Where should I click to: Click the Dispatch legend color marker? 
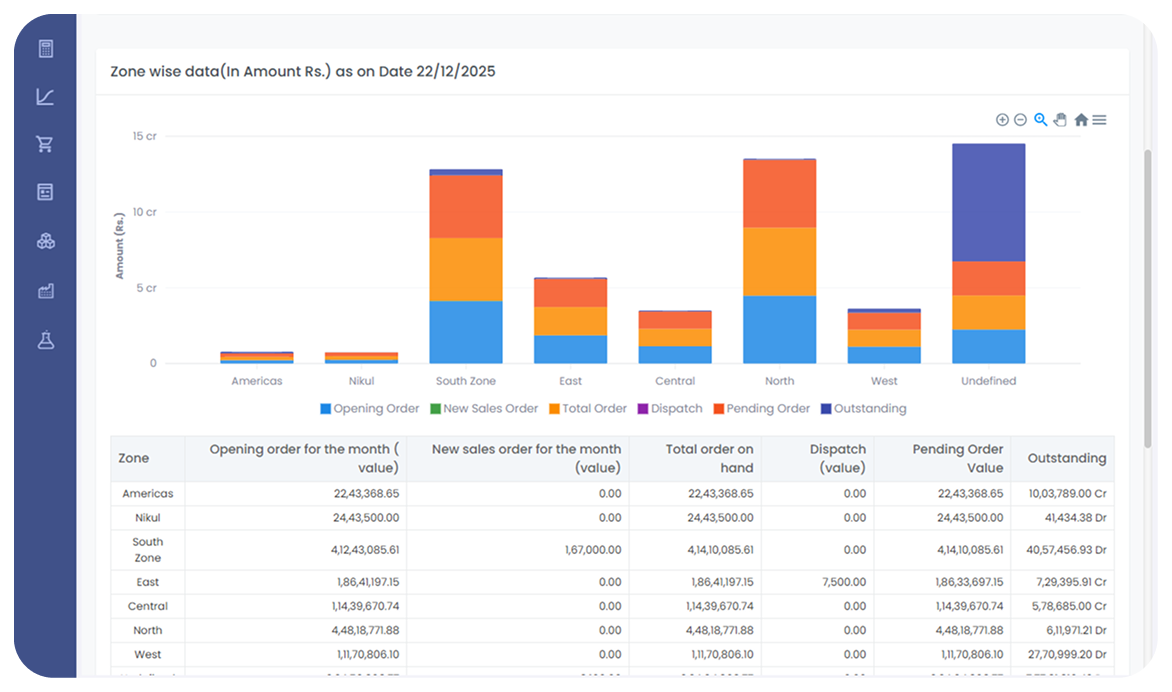[644, 409]
